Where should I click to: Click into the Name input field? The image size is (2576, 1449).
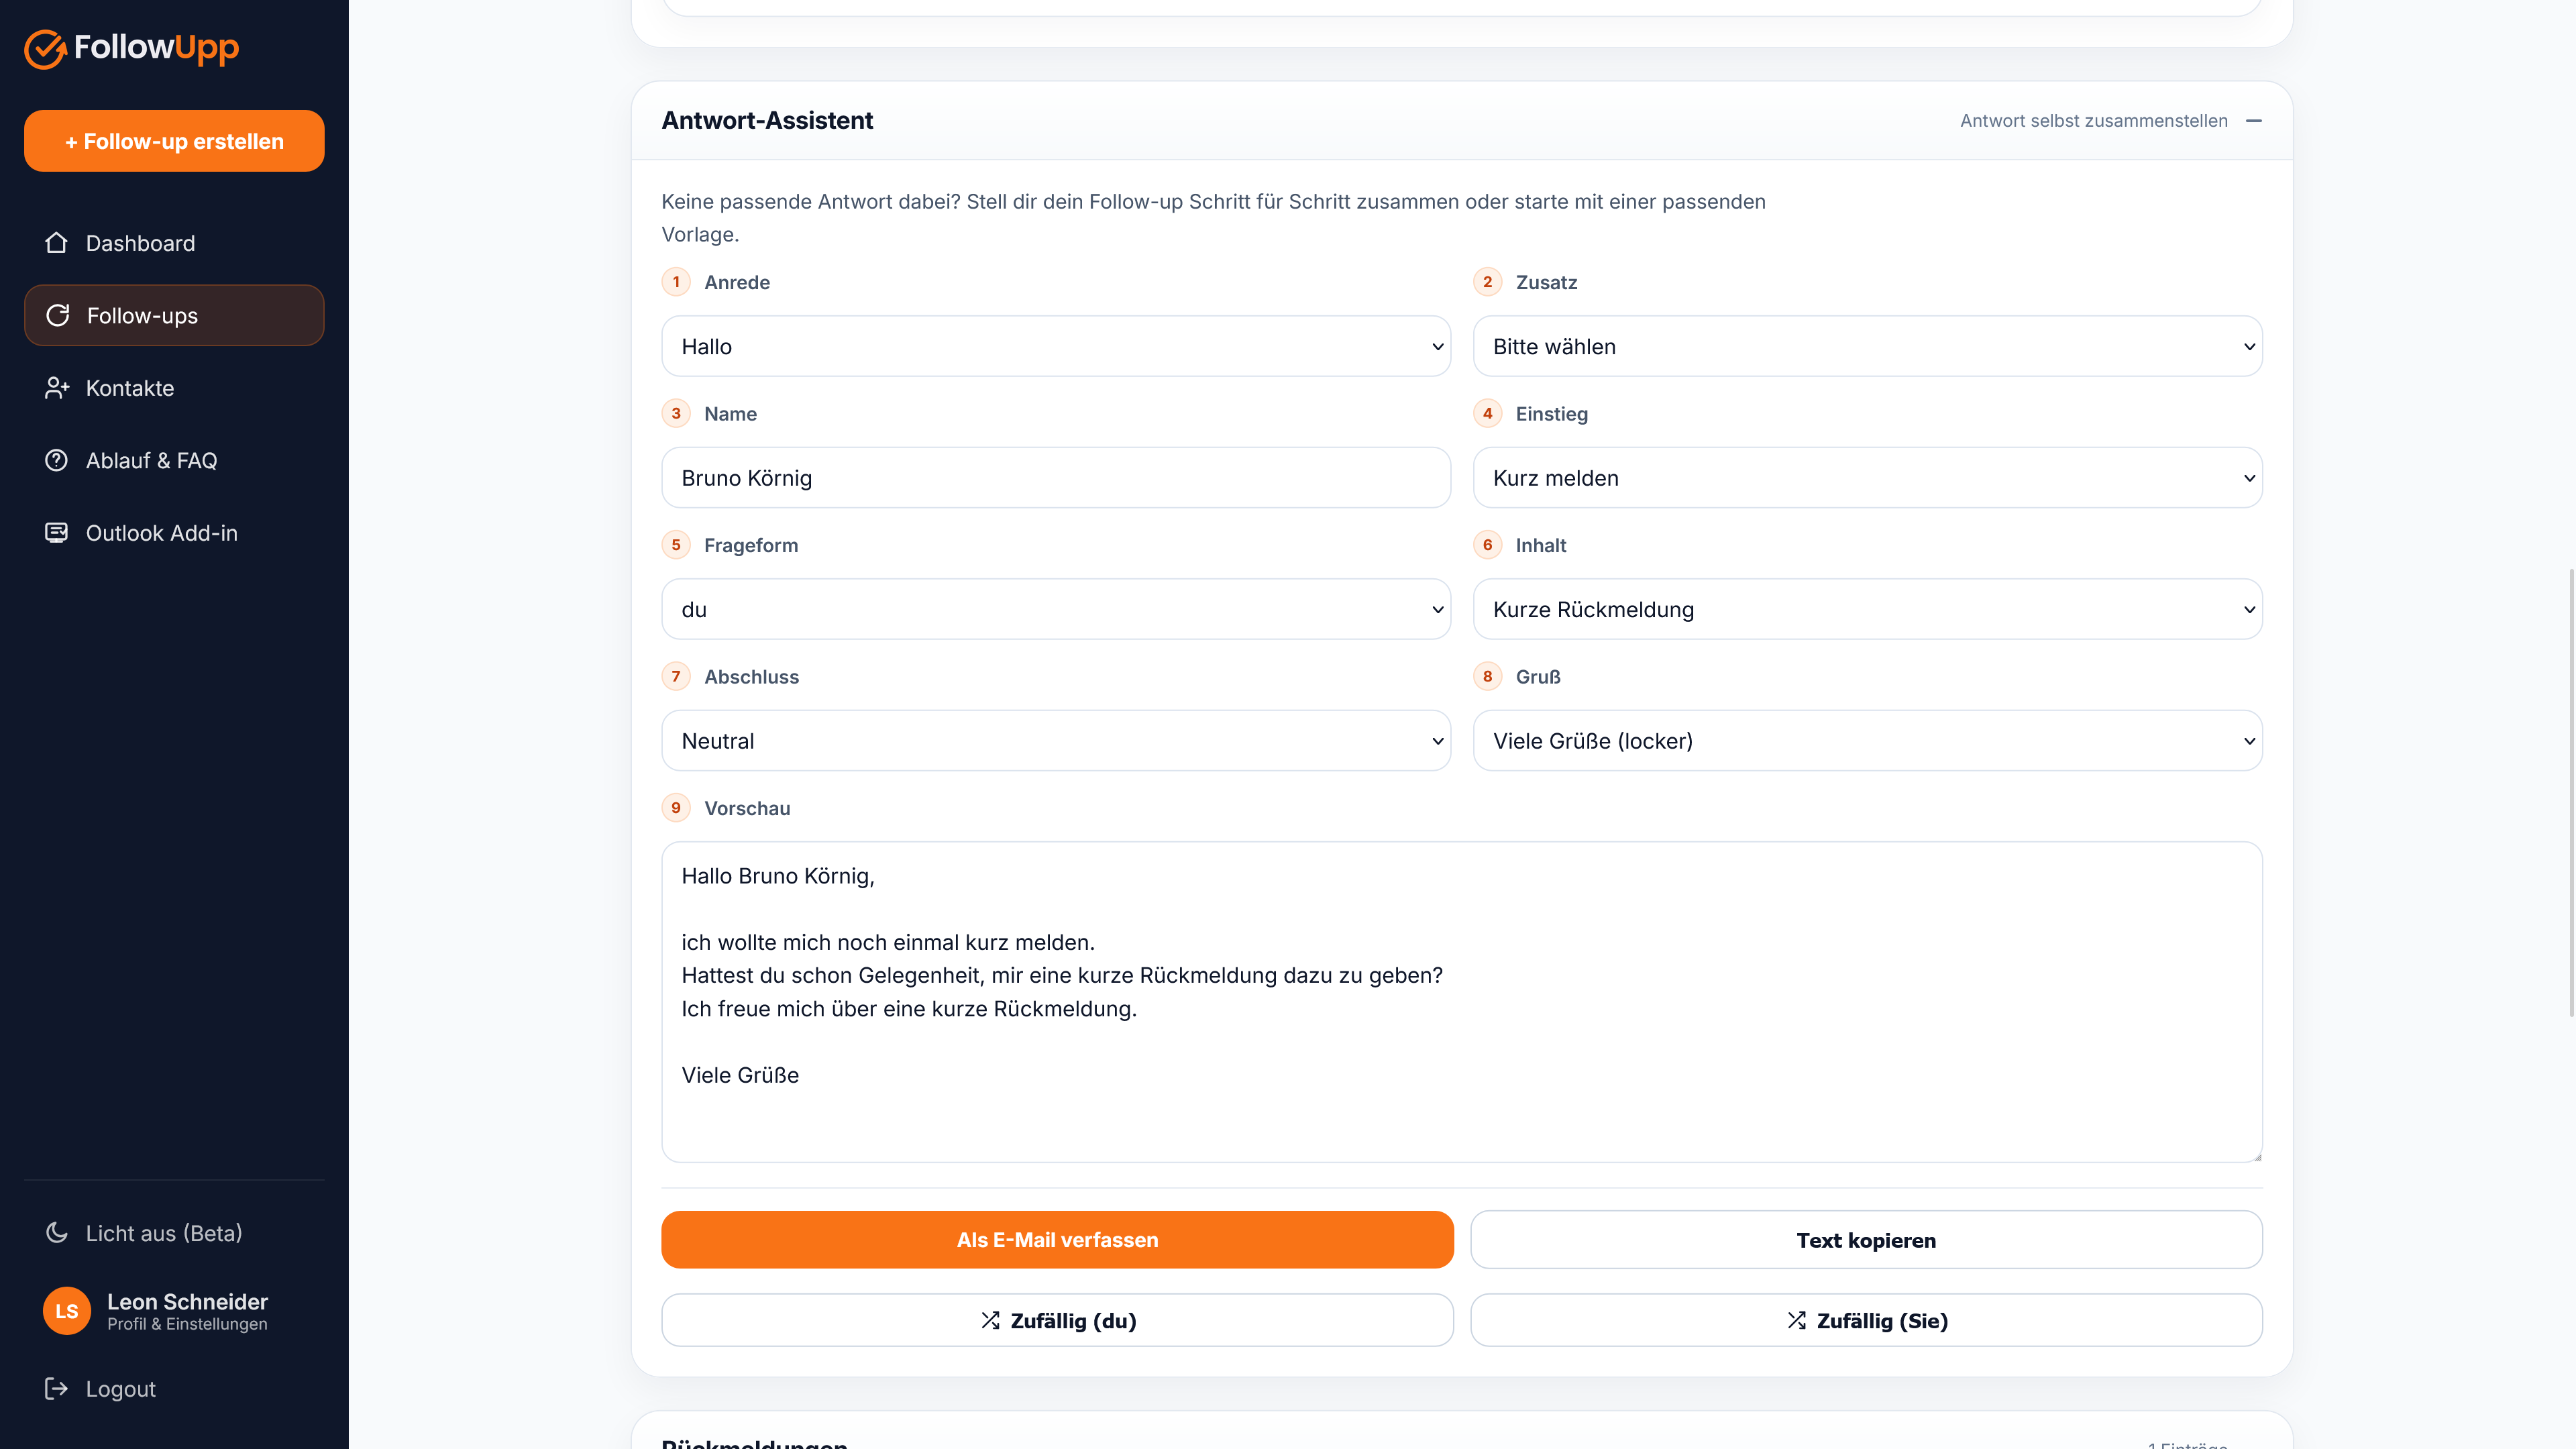tap(1056, 478)
